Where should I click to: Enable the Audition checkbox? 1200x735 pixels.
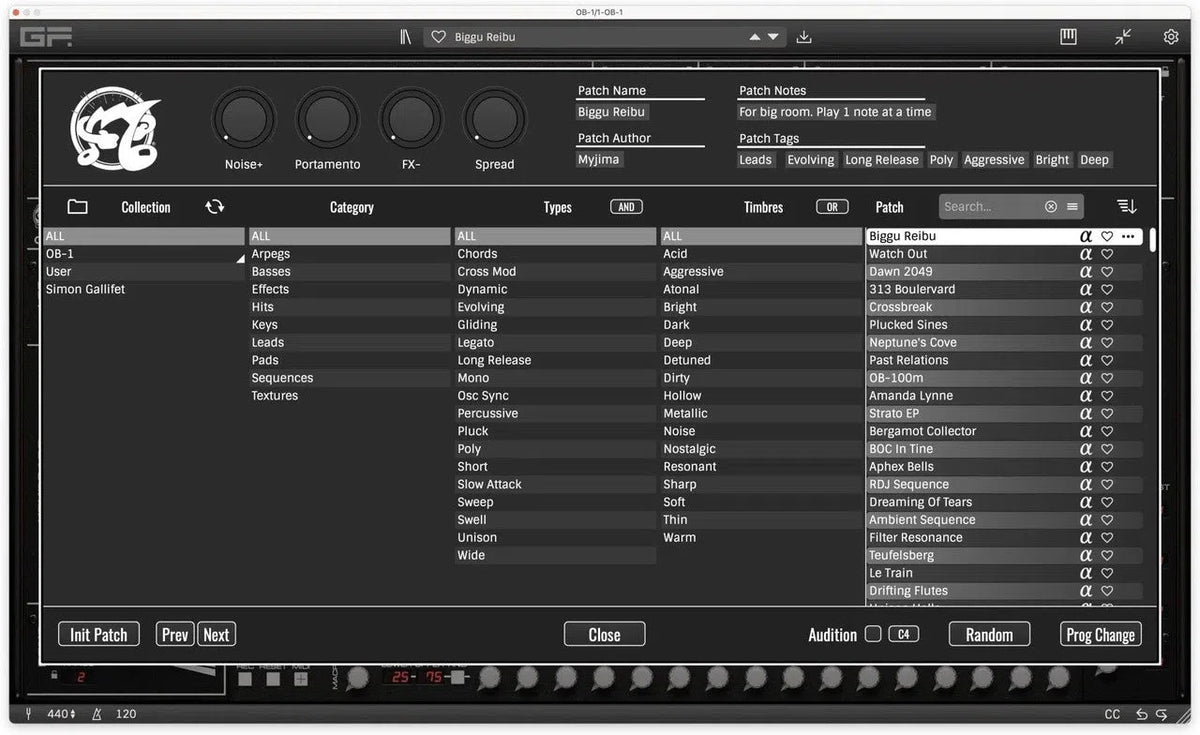(873, 634)
